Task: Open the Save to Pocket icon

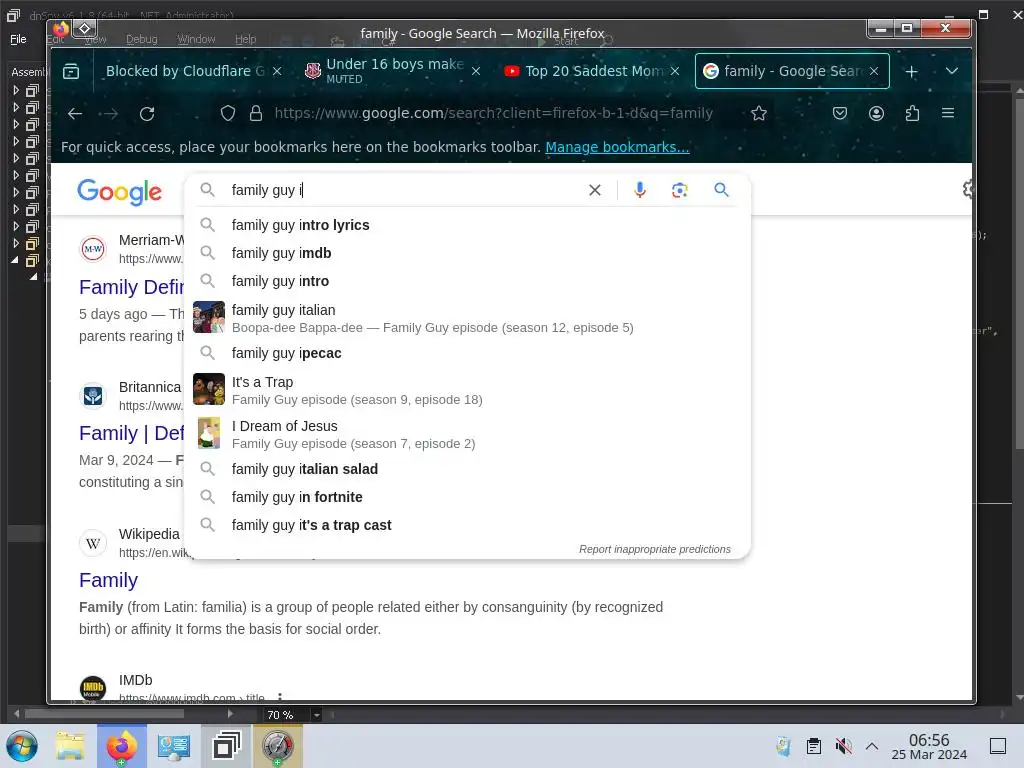Action: coord(840,114)
